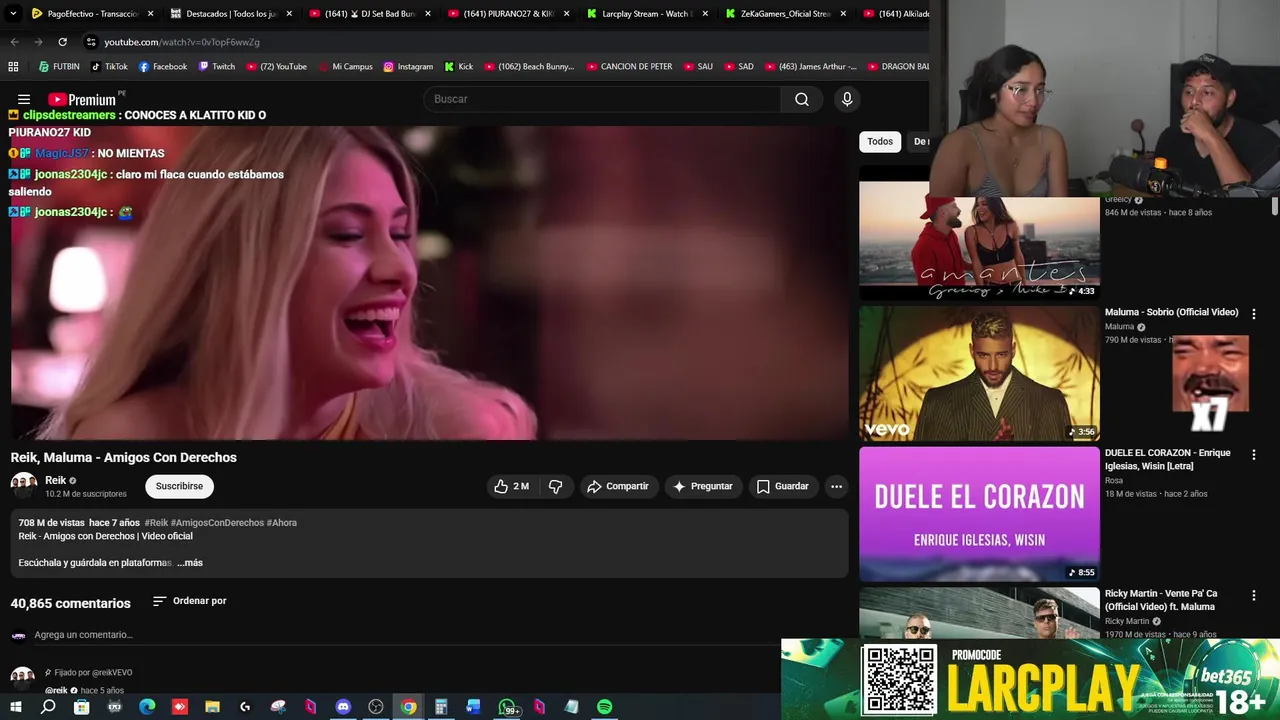Open more actions ellipsis under video
This screenshot has width=1280, height=720.
[x=836, y=486]
